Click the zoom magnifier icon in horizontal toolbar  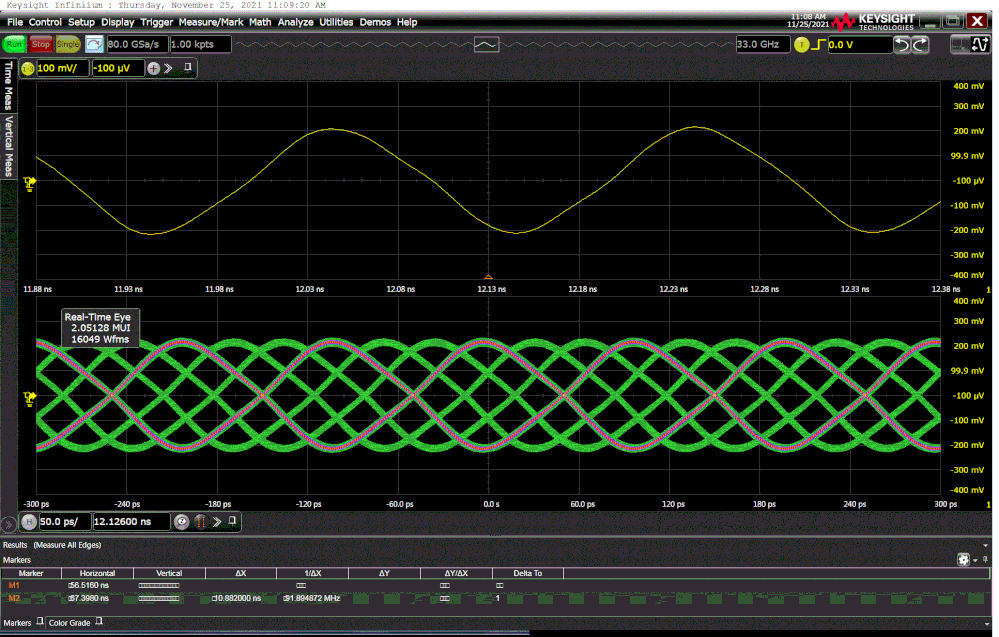point(181,521)
